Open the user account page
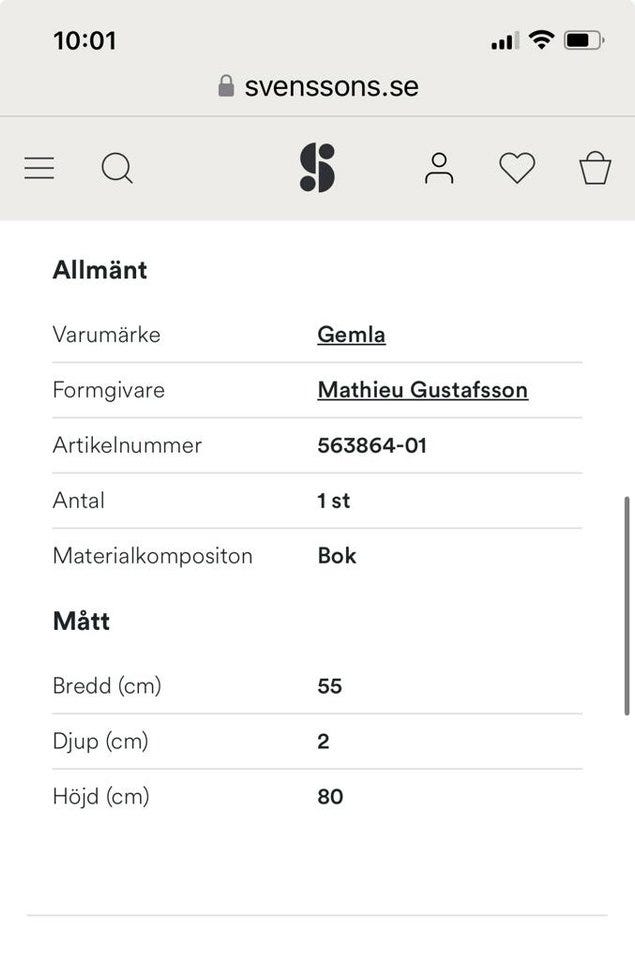 [x=438, y=168]
